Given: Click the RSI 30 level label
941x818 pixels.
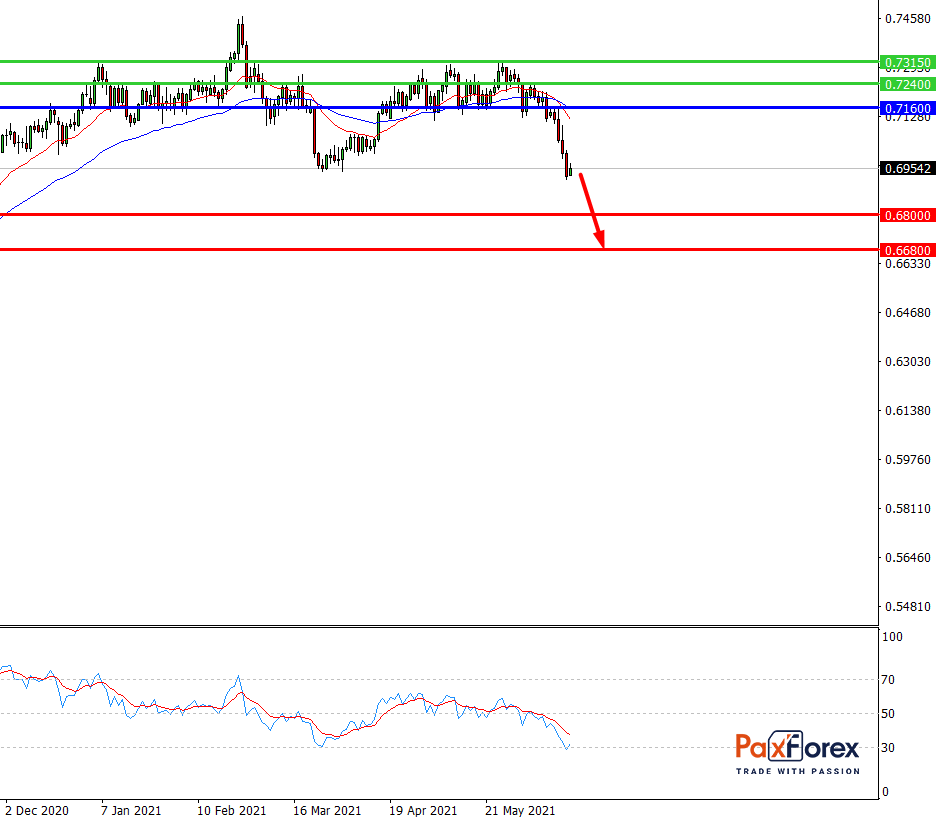Looking at the screenshot, I should click(x=888, y=748).
